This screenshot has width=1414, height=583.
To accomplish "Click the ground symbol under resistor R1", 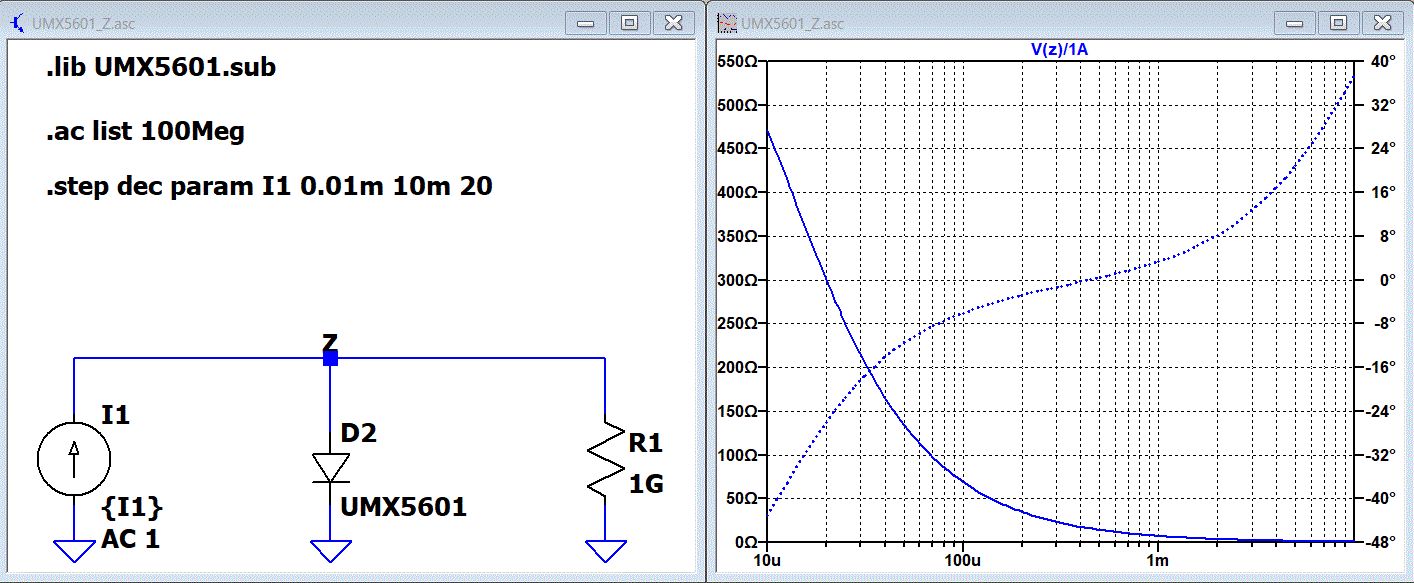I will [605, 551].
